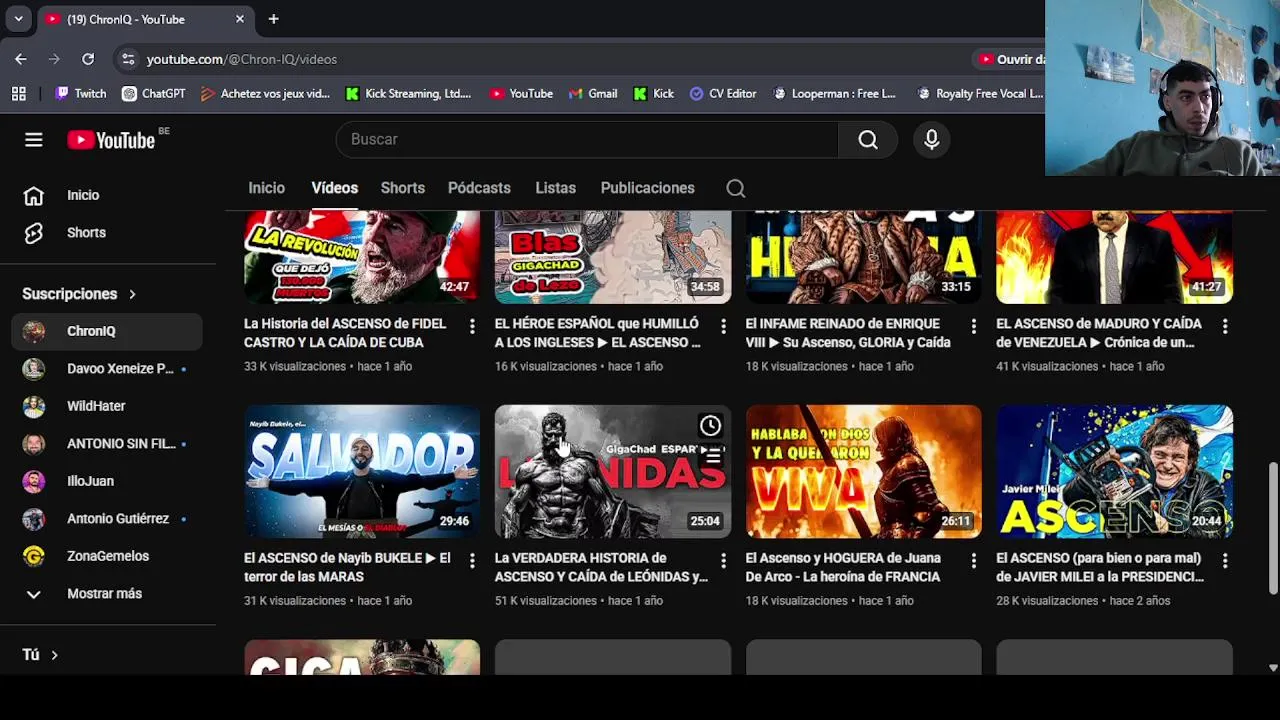1280x720 pixels.
Task: Go to Inicio in sidebar
Action: pos(108,195)
